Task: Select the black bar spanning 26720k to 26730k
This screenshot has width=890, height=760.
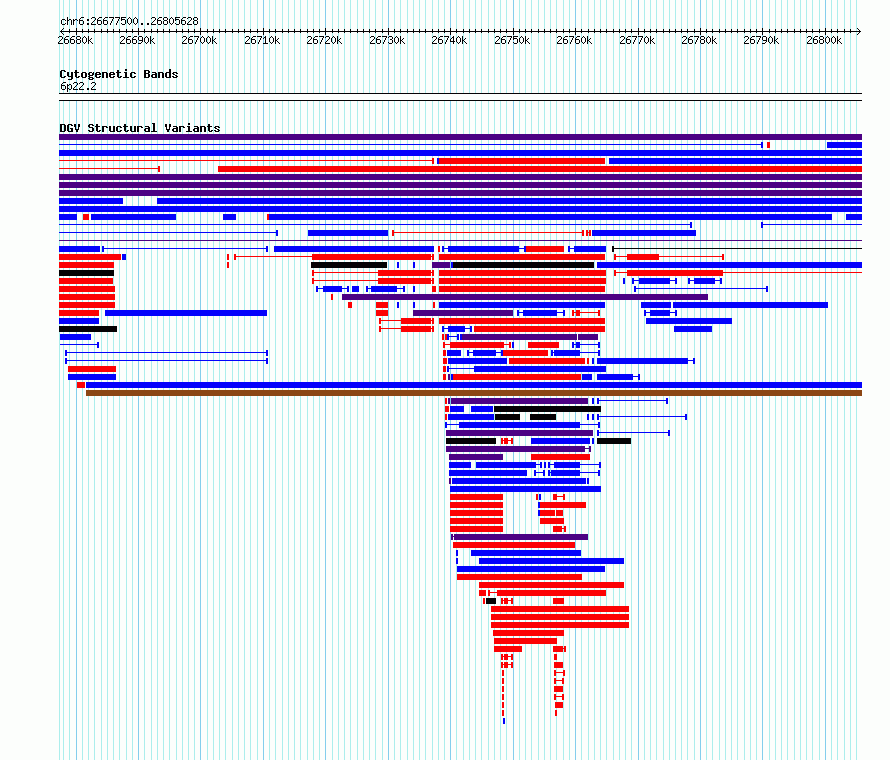Action: (x=349, y=265)
